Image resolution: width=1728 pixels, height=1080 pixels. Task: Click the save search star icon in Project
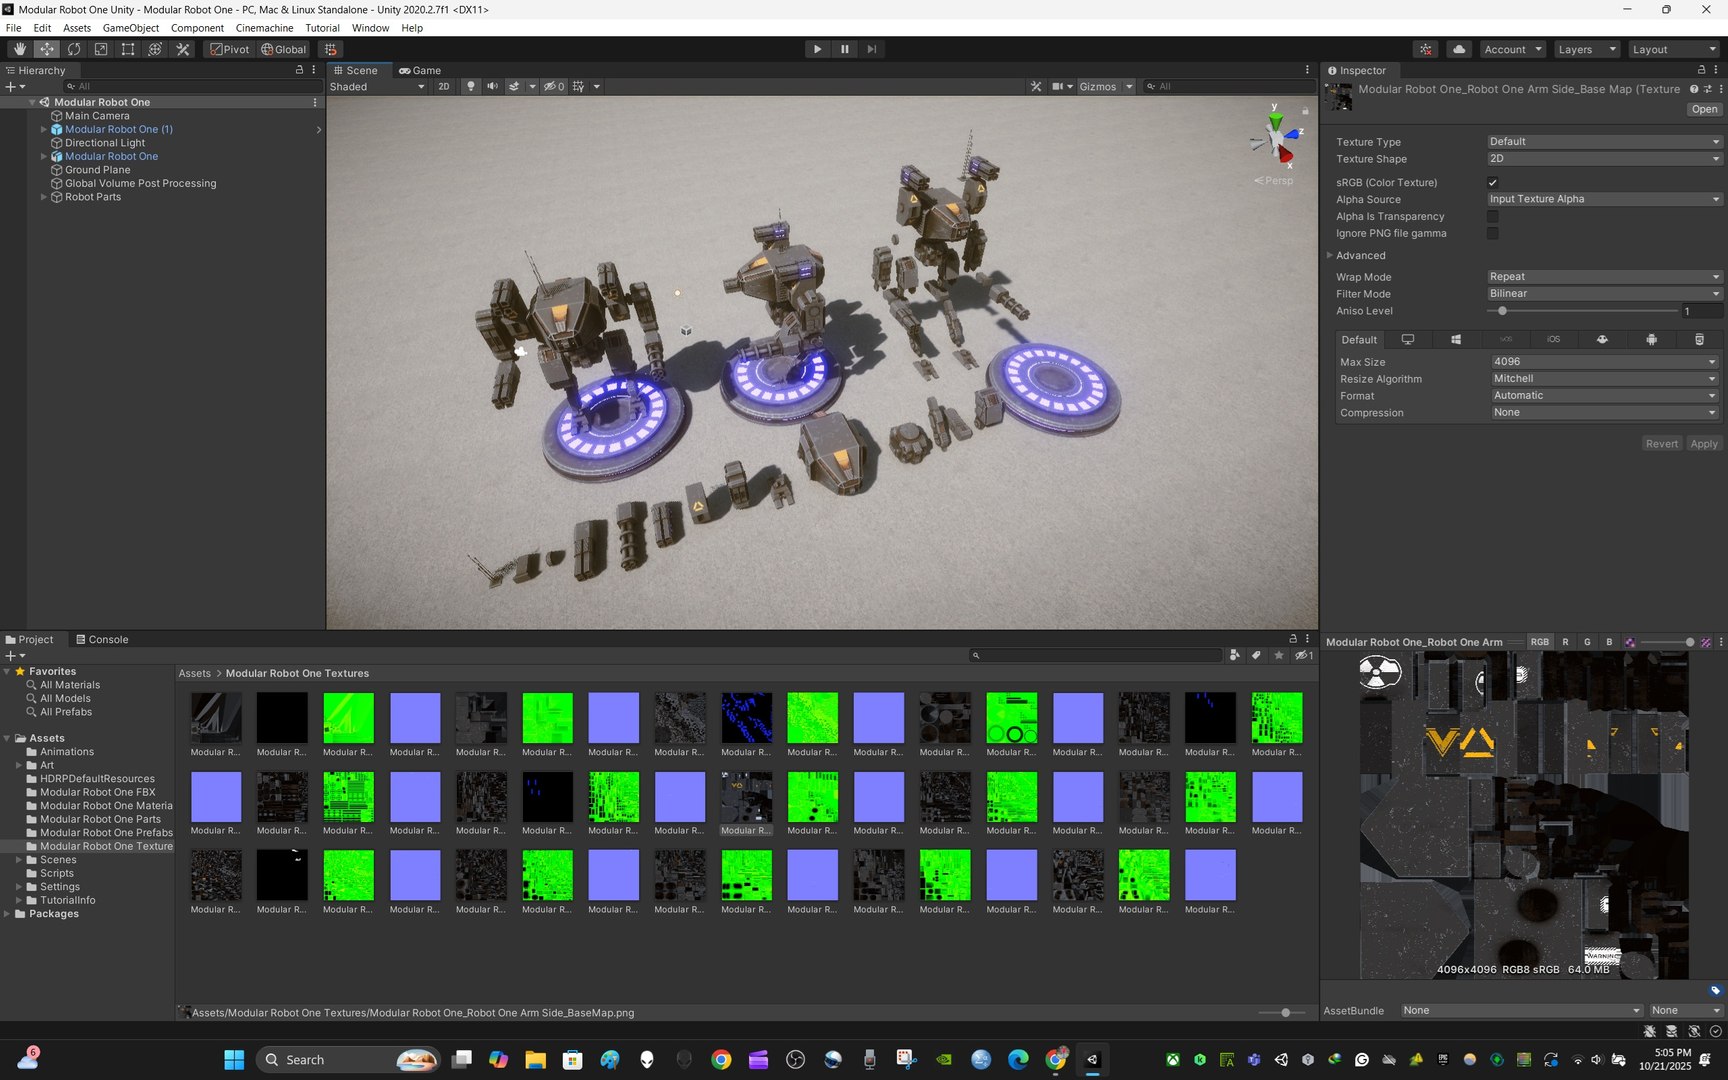[1279, 656]
